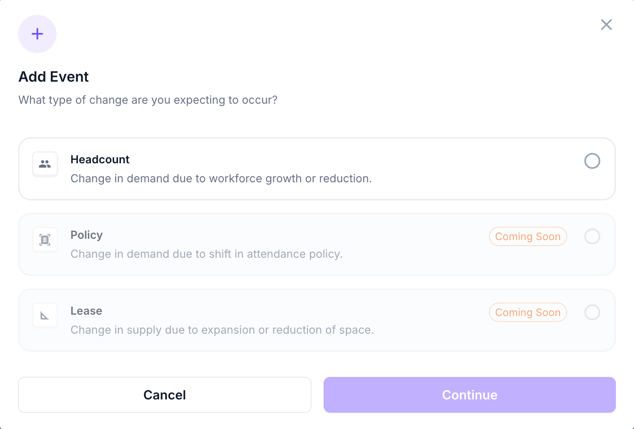The height and width of the screenshot is (429, 634).
Task: Click the Headcount people icon
Action: tap(45, 164)
